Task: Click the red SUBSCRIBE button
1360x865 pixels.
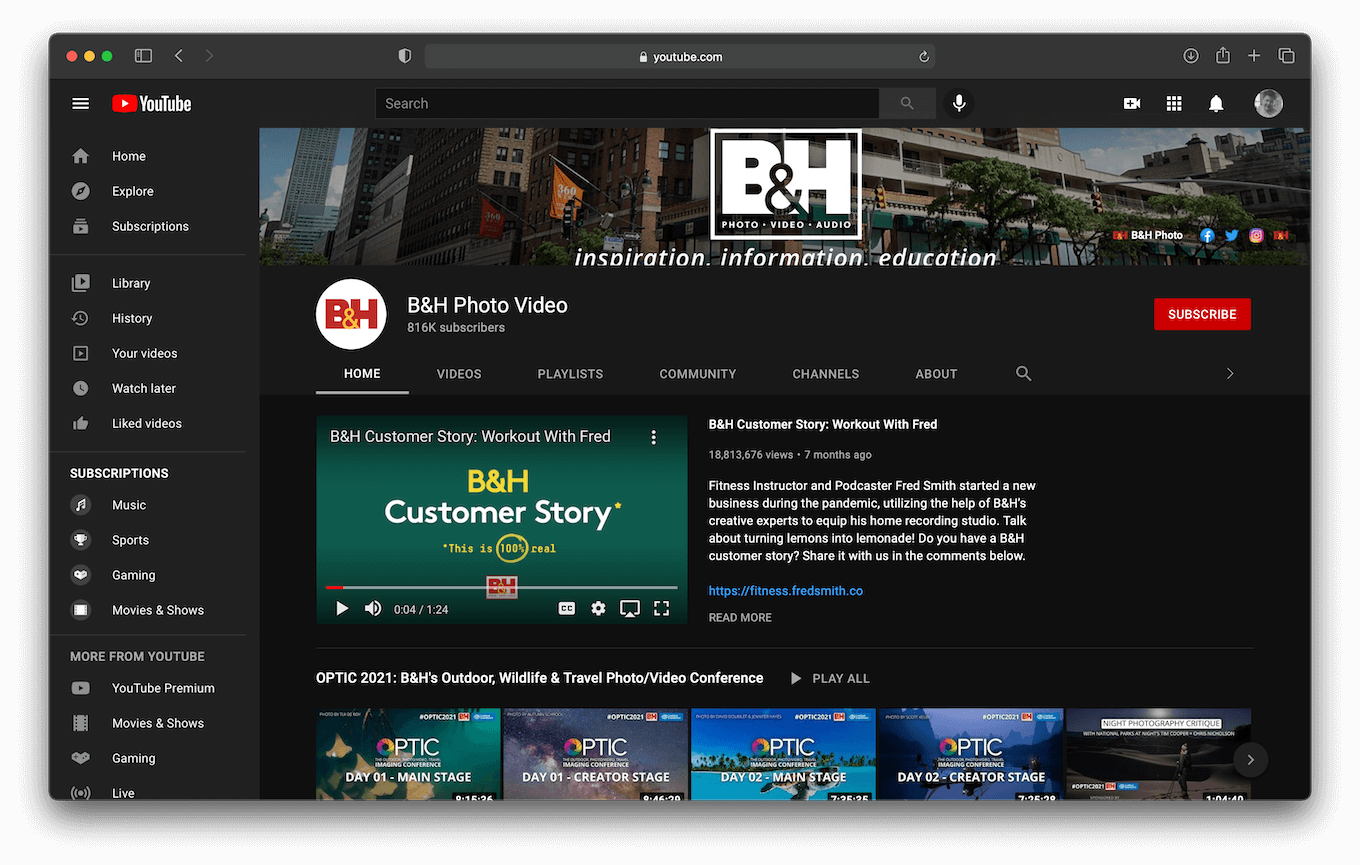Action: pos(1202,314)
